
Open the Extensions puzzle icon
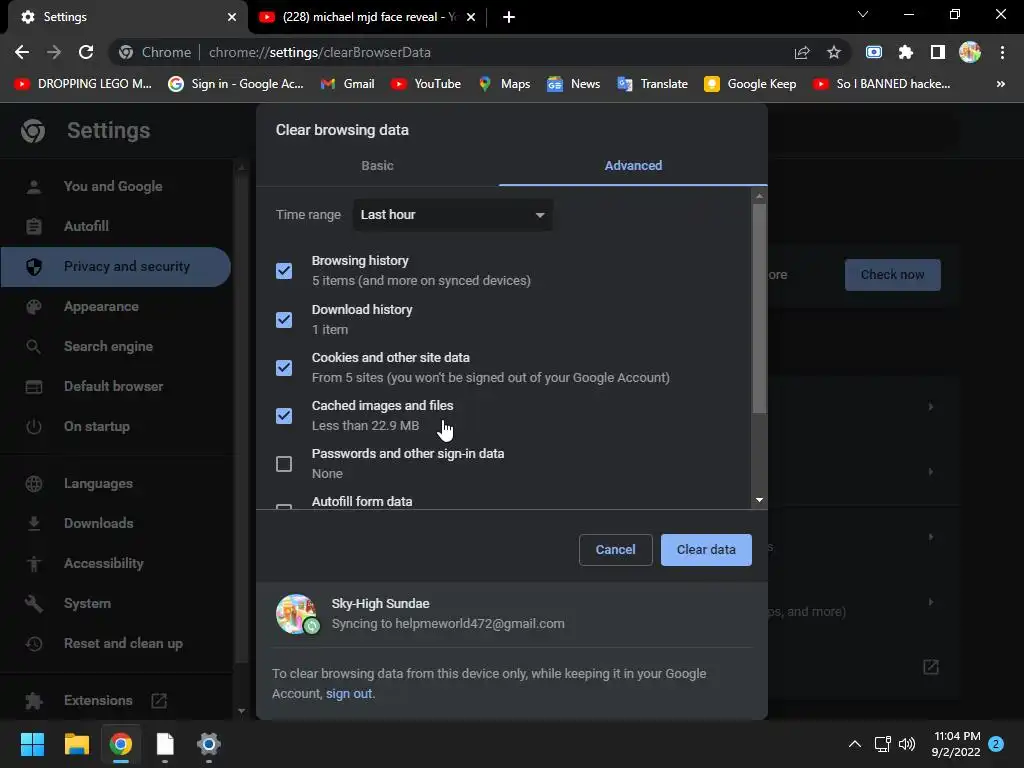tap(905, 52)
